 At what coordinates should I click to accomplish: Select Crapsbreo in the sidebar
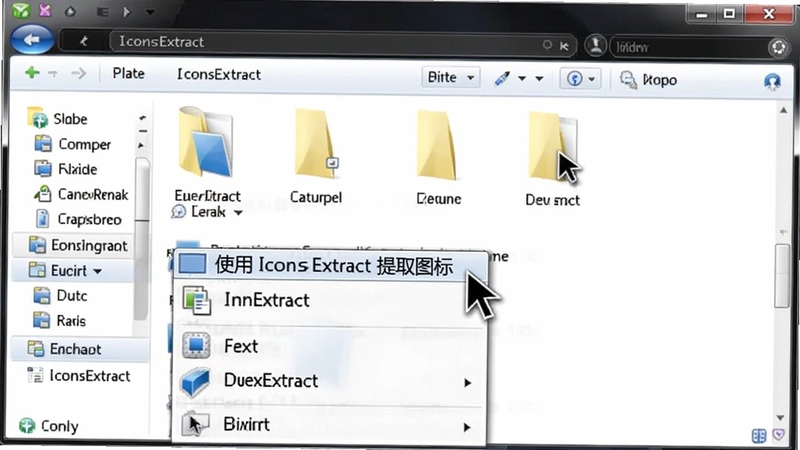[89, 219]
